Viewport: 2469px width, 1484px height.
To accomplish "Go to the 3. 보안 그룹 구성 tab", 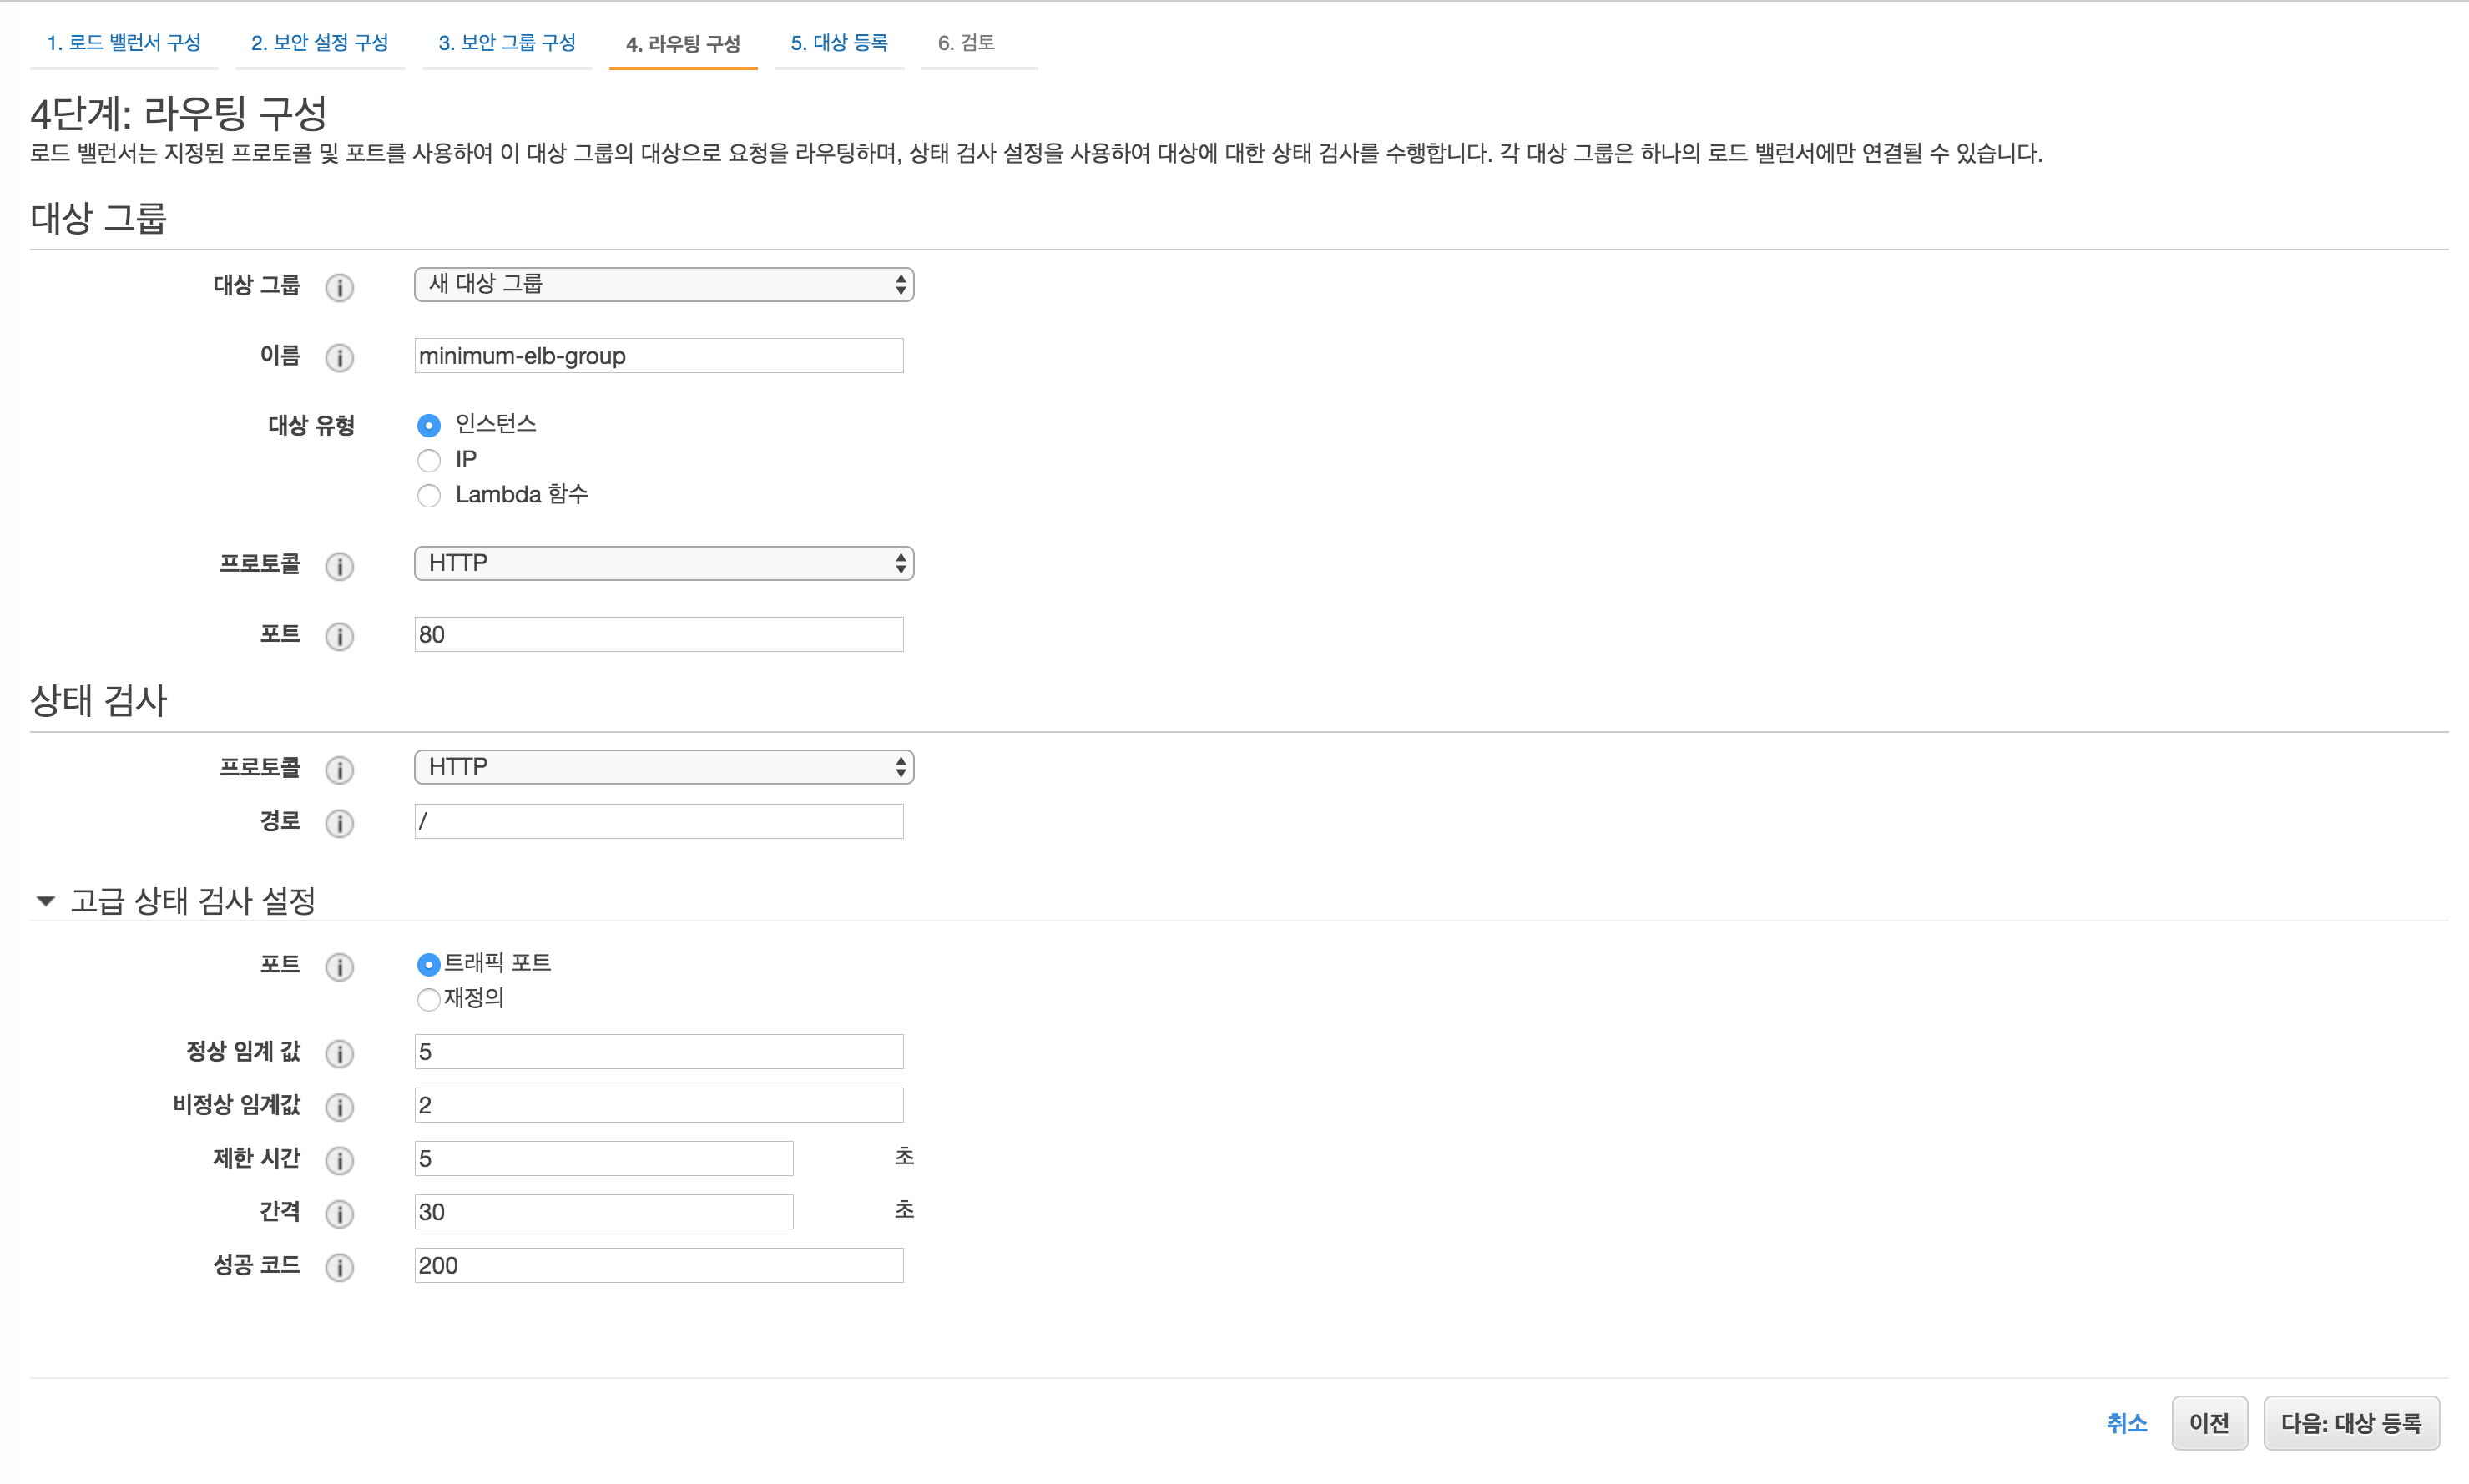I will (x=507, y=43).
